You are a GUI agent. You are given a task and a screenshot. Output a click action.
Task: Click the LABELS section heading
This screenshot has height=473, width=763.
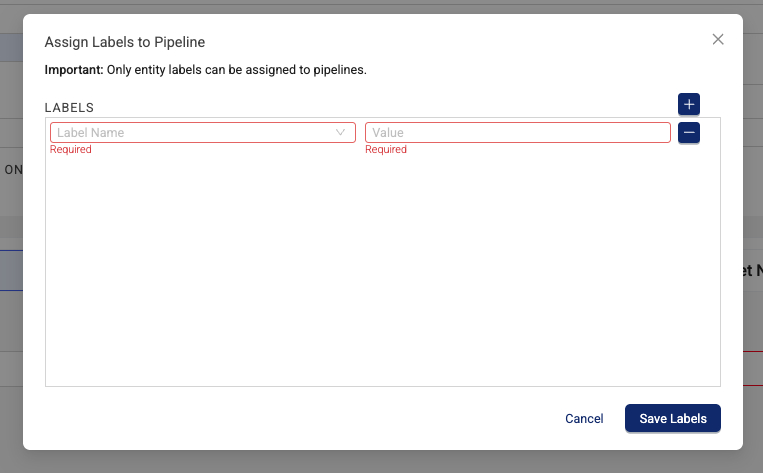[69, 108]
